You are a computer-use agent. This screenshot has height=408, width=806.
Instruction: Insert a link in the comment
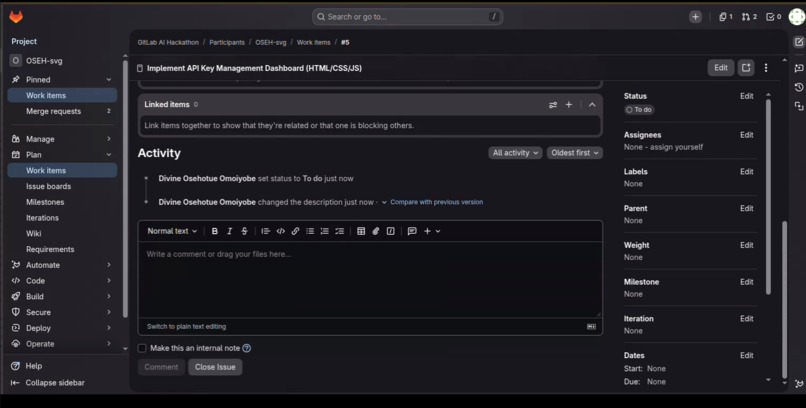click(x=295, y=231)
